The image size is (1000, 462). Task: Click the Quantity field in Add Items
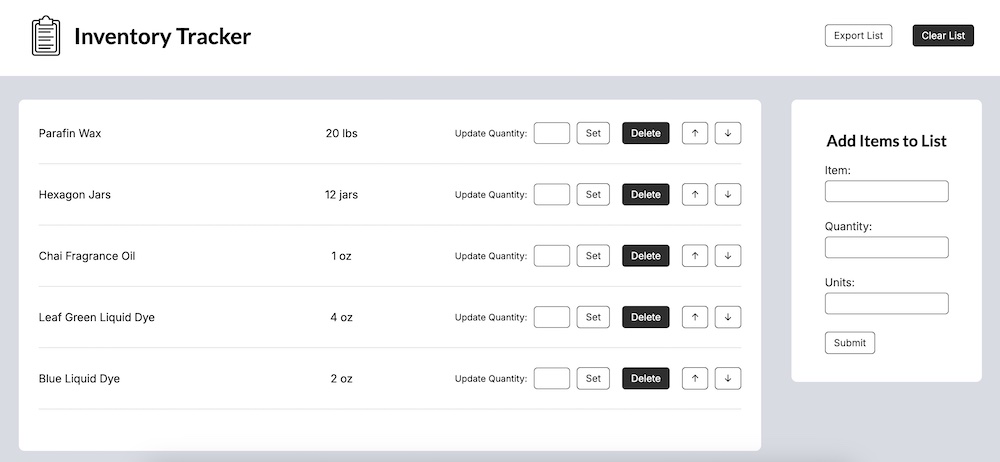tap(886, 247)
